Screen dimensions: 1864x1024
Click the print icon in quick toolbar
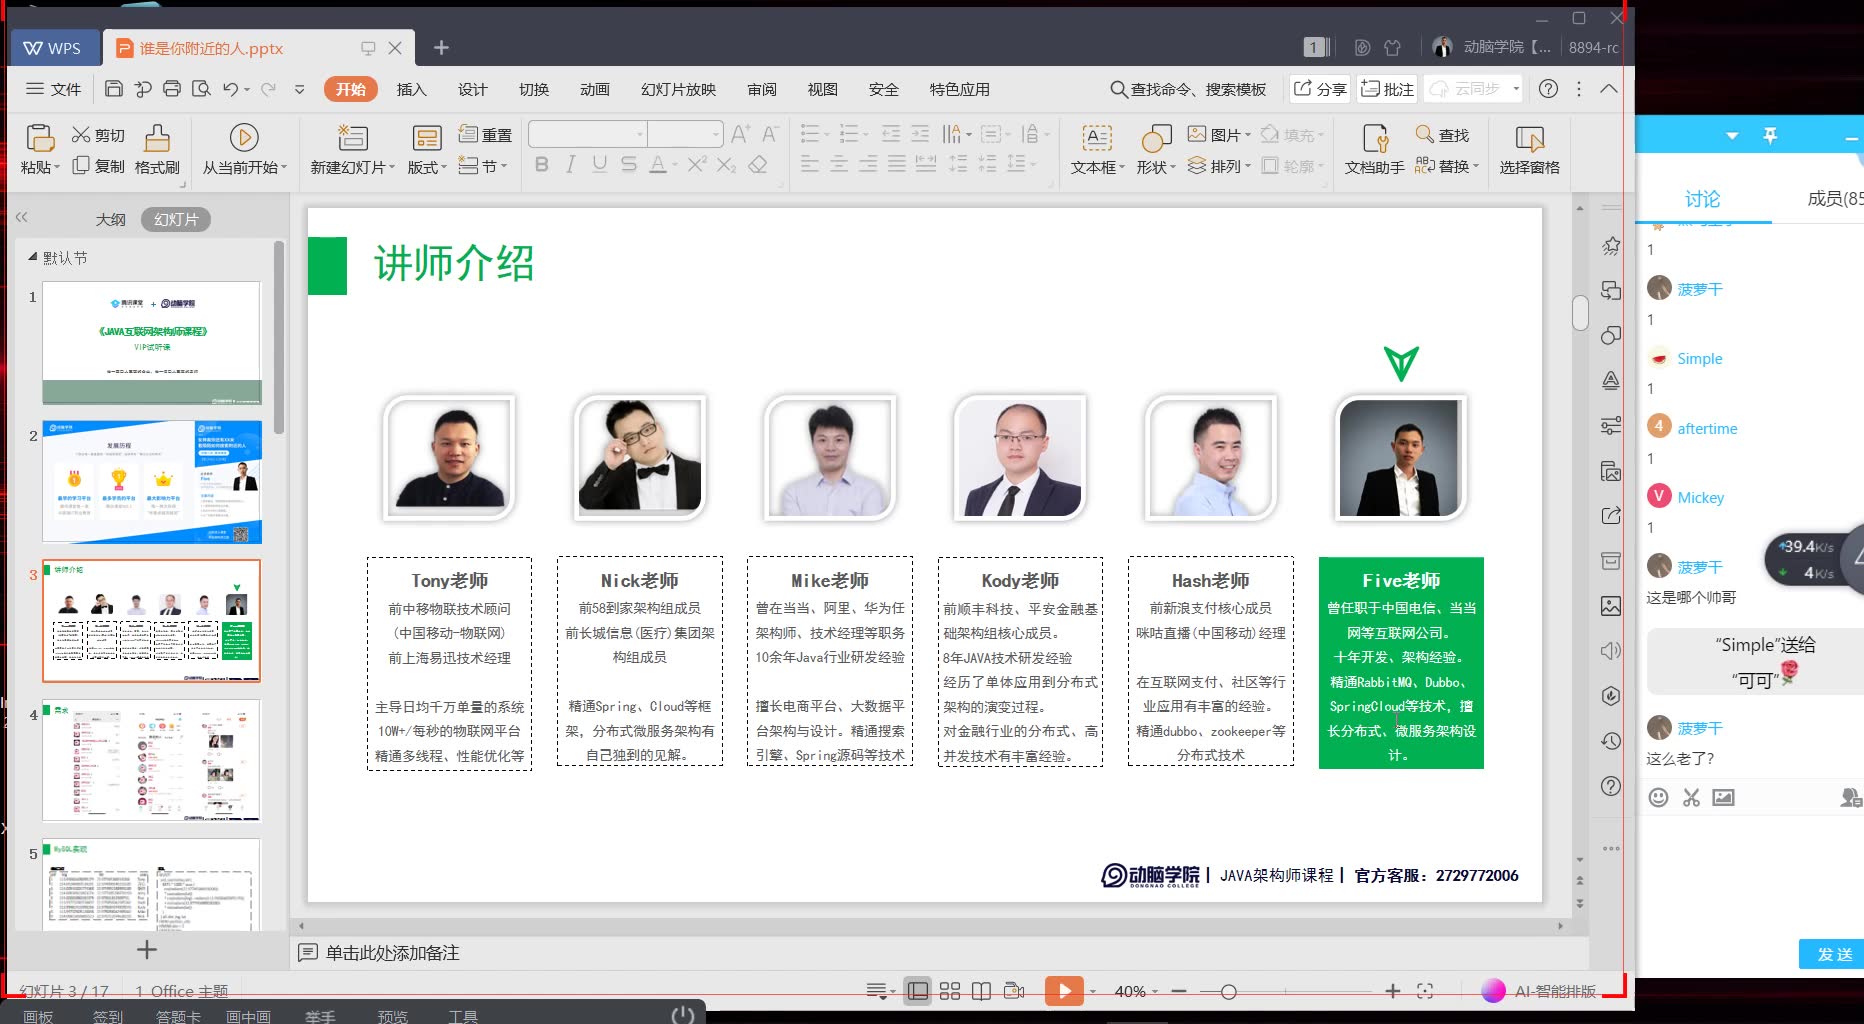tap(172, 89)
